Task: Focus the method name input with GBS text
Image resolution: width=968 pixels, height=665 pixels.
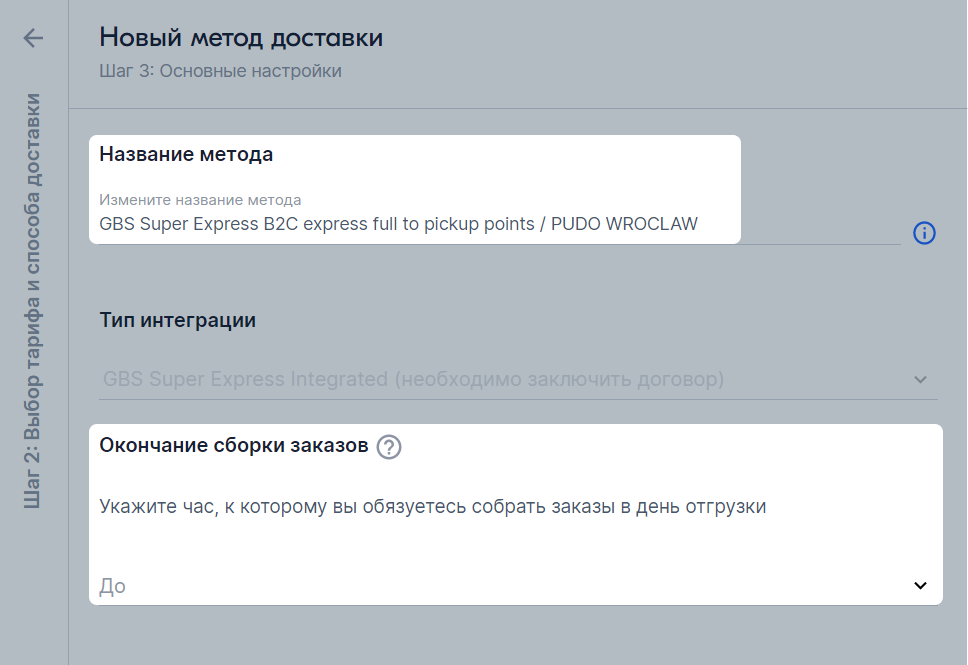Action: (x=499, y=224)
